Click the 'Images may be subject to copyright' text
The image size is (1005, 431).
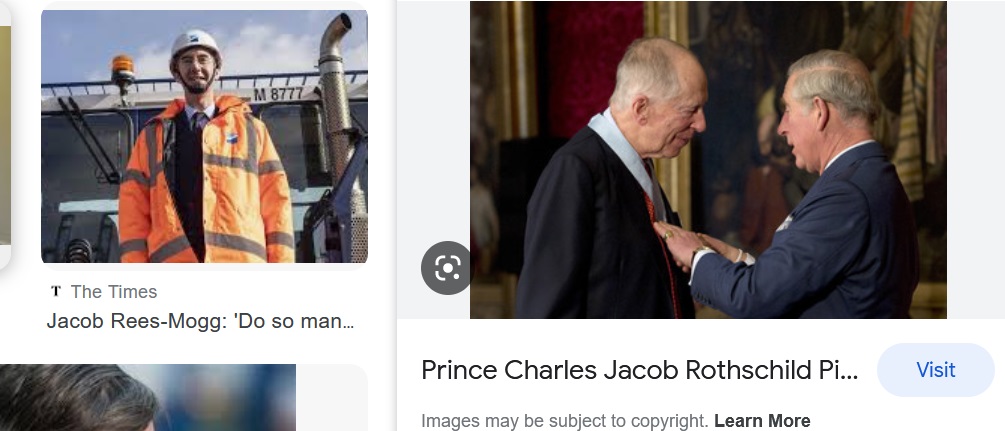[565, 421]
